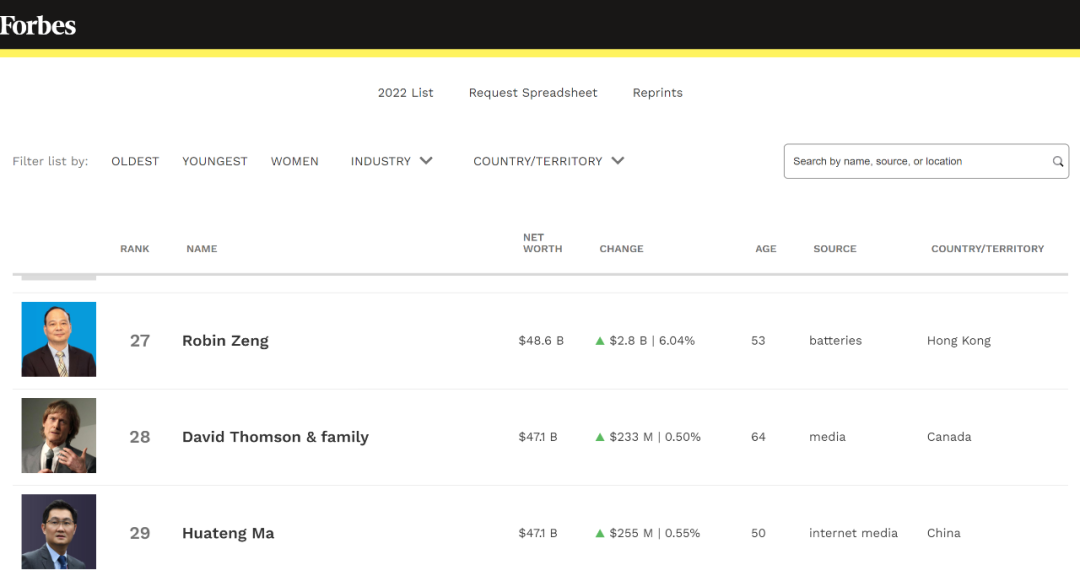Filter the list by Youngest
The height and width of the screenshot is (581, 1080).
(x=215, y=161)
